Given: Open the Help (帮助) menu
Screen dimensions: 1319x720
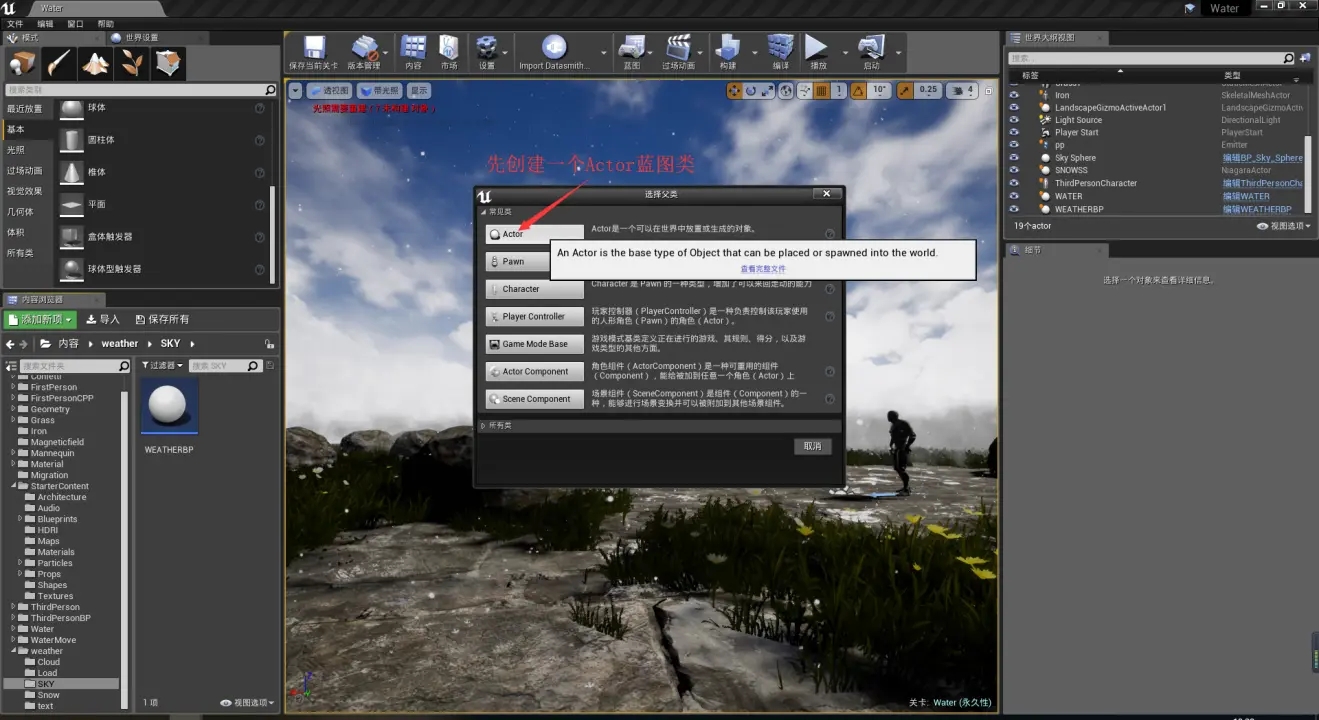Looking at the screenshot, I should point(106,23).
